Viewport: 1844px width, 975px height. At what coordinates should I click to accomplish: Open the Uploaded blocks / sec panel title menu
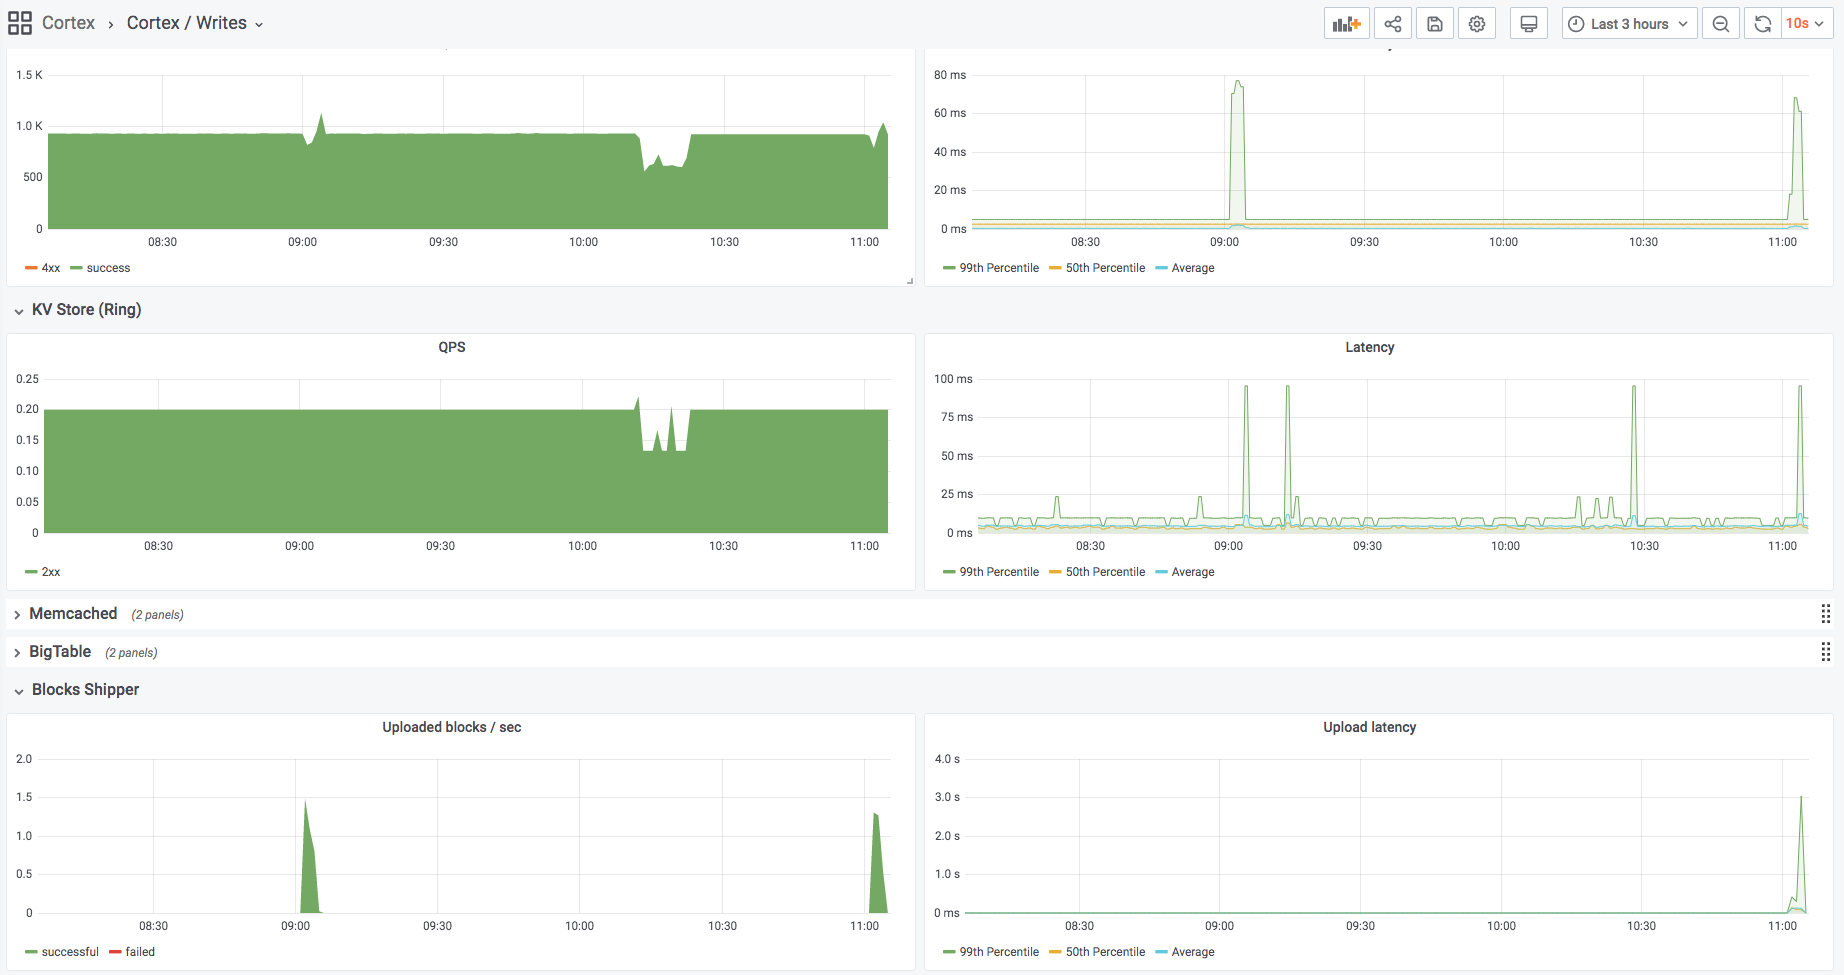pyautogui.click(x=452, y=727)
